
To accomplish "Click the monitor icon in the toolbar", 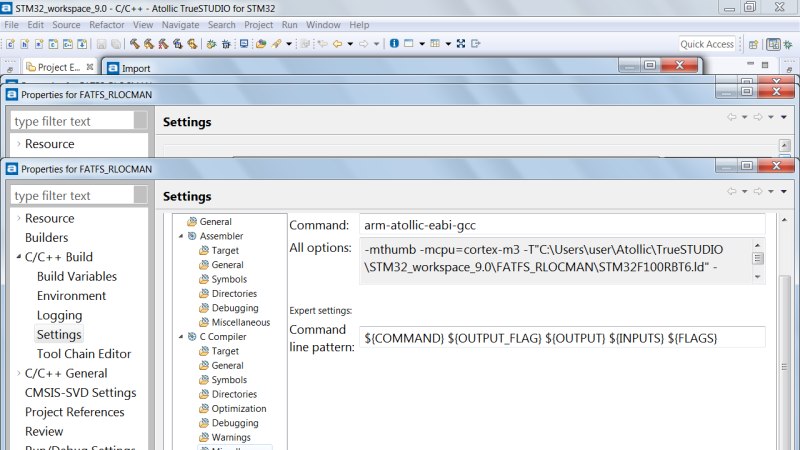I will 244,44.
